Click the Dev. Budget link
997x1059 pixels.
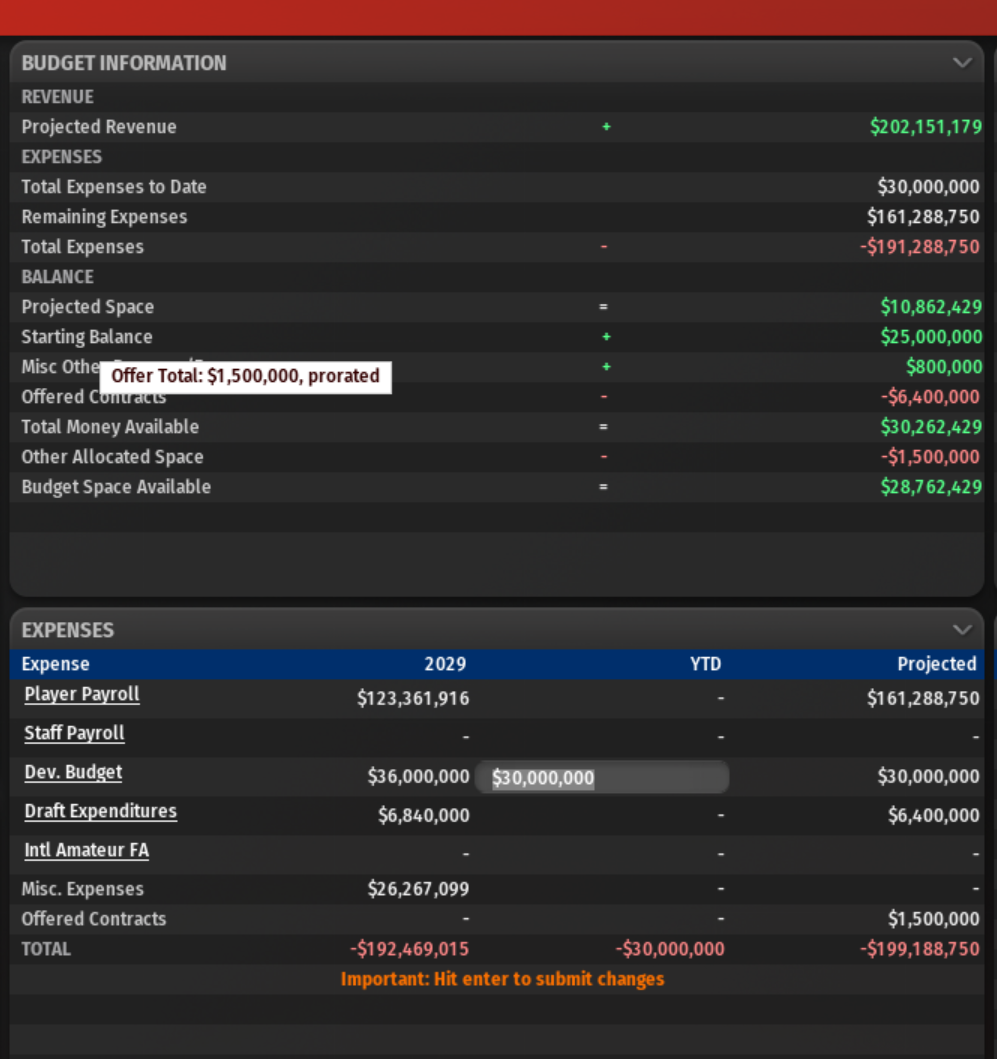pos(73,772)
